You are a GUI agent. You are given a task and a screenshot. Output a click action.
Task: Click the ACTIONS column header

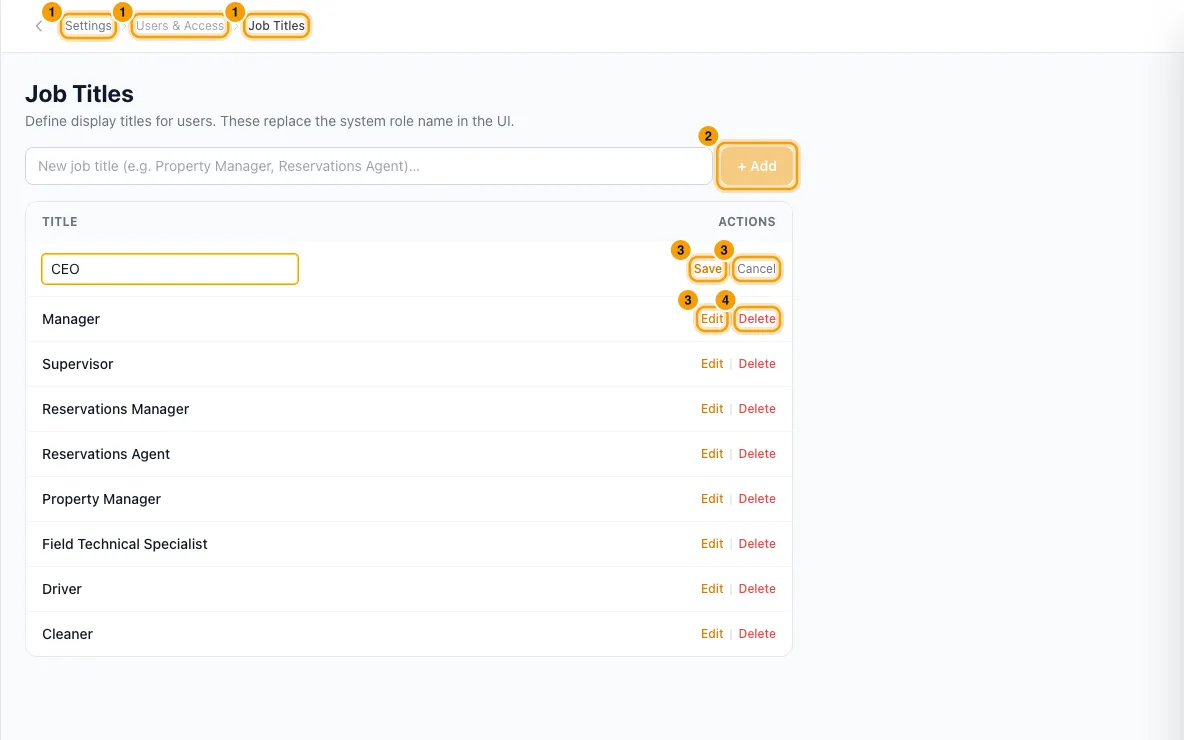coord(747,222)
